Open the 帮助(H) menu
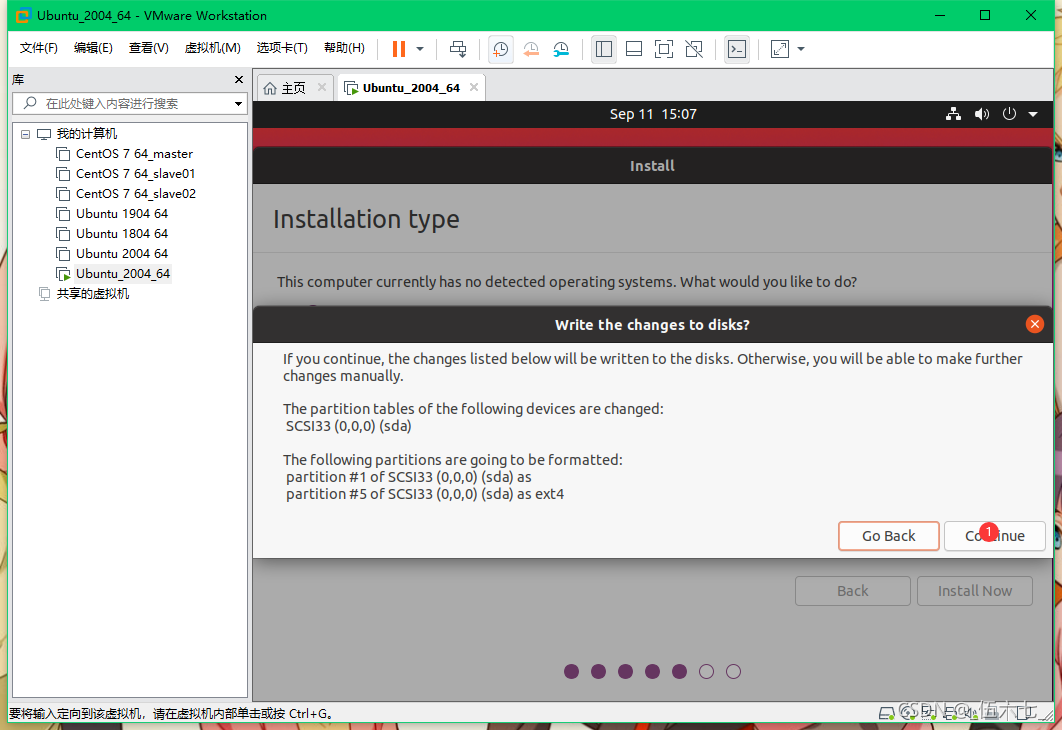The width and height of the screenshot is (1062, 730). pos(344,47)
